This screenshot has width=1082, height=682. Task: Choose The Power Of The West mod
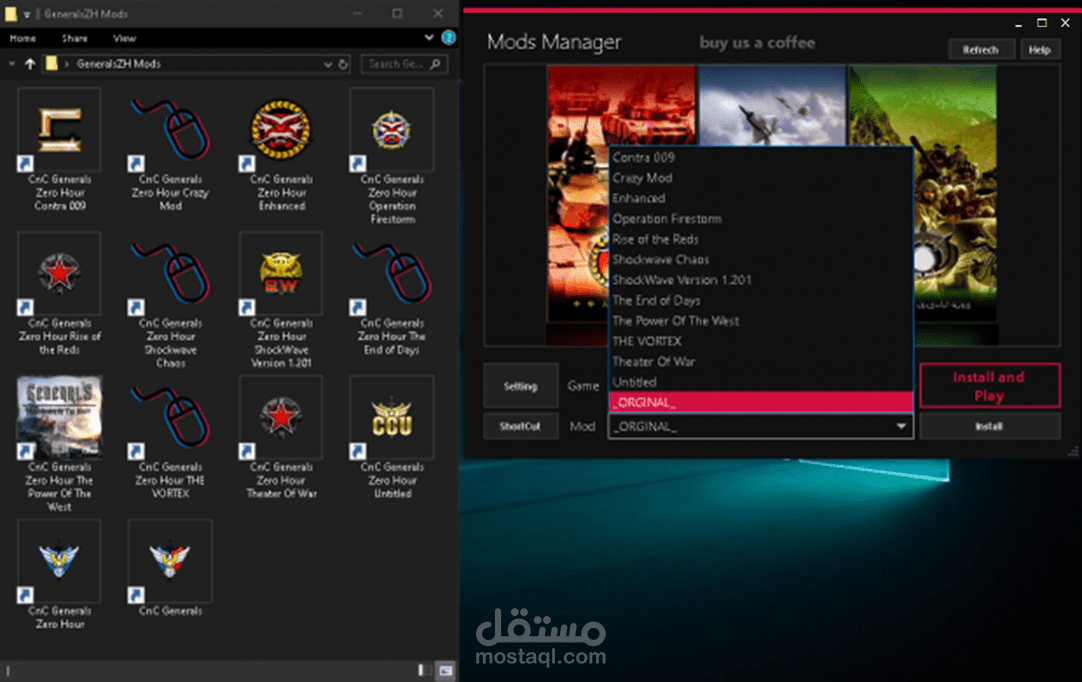point(761,321)
